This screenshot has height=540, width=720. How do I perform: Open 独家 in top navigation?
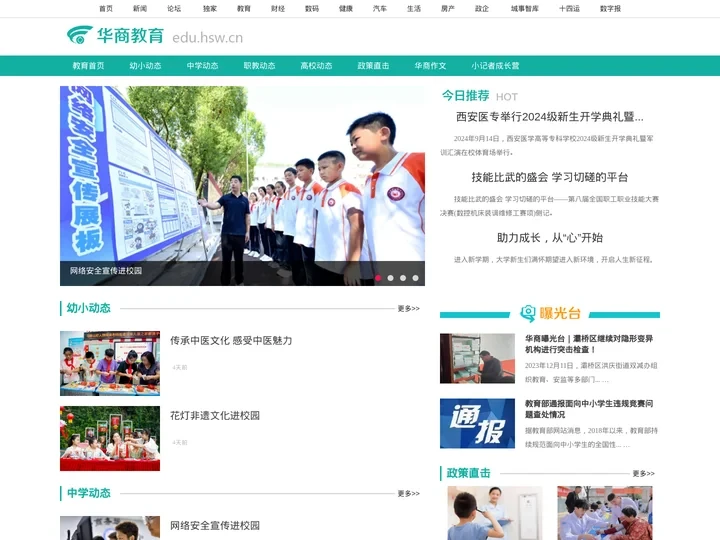tap(210, 9)
